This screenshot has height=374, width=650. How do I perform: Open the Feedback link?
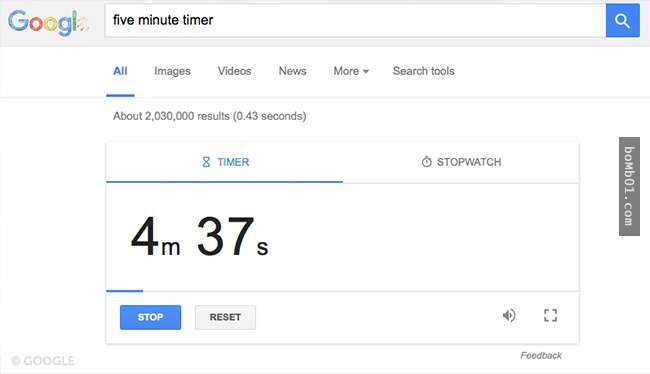coord(541,356)
